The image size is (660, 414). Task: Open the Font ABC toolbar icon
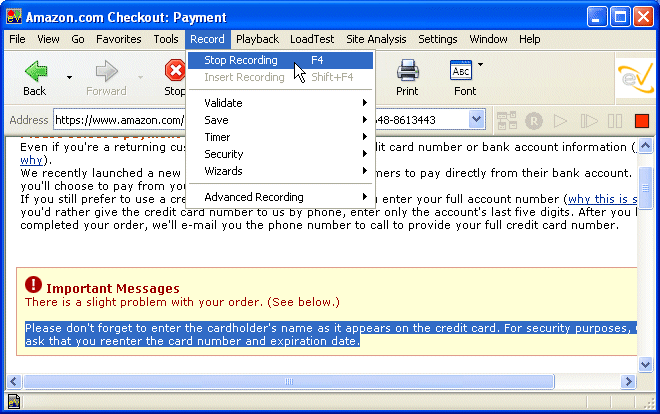[461, 71]
